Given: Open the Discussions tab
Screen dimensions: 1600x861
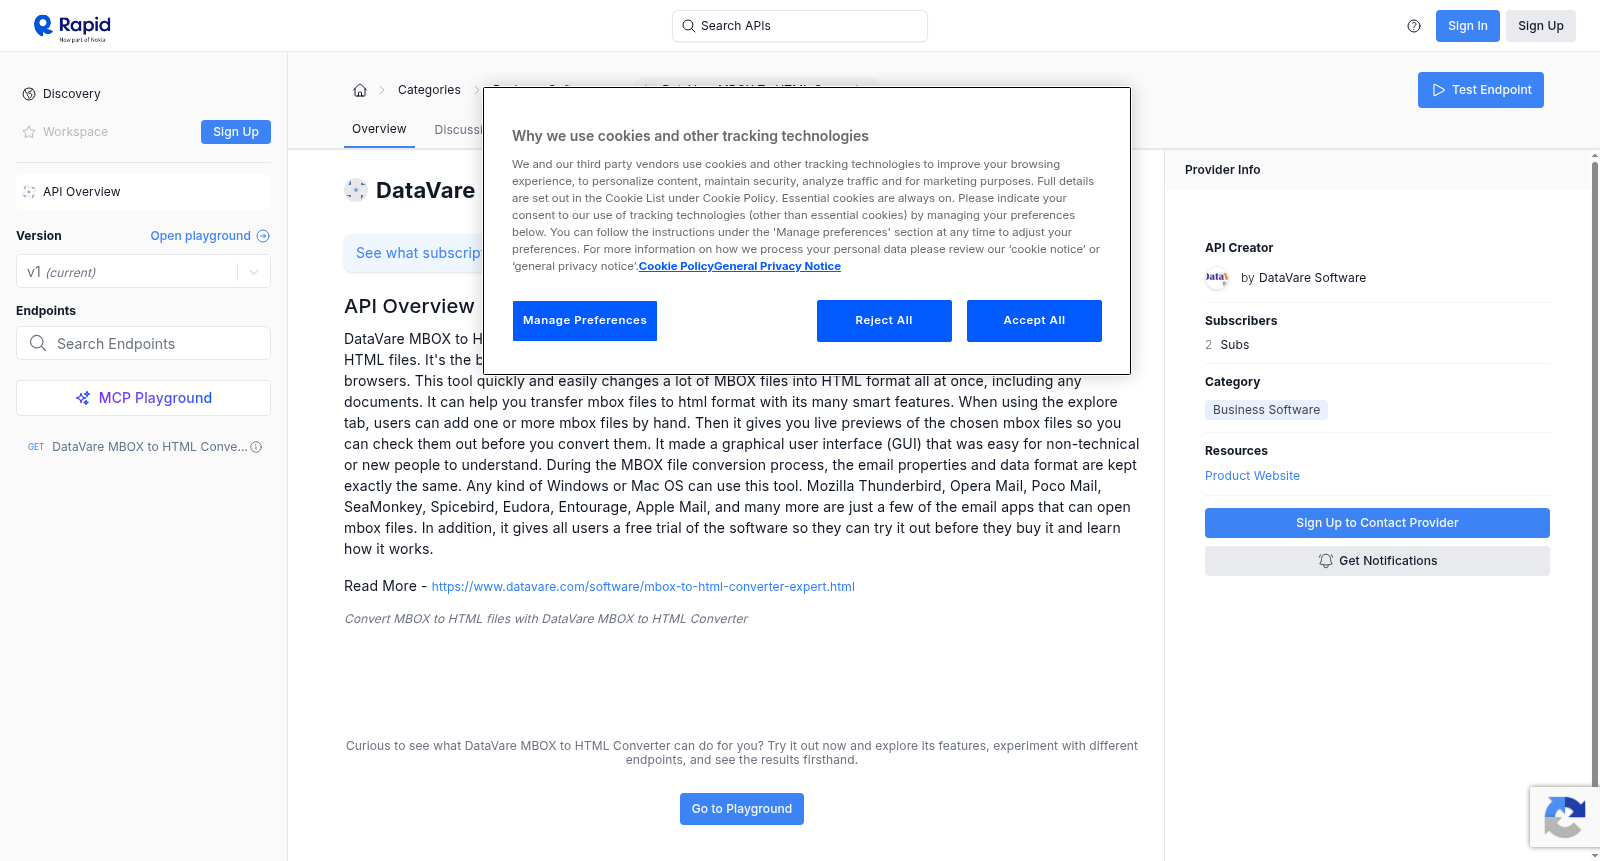Looking at the screenshot, I should [458, 130].
